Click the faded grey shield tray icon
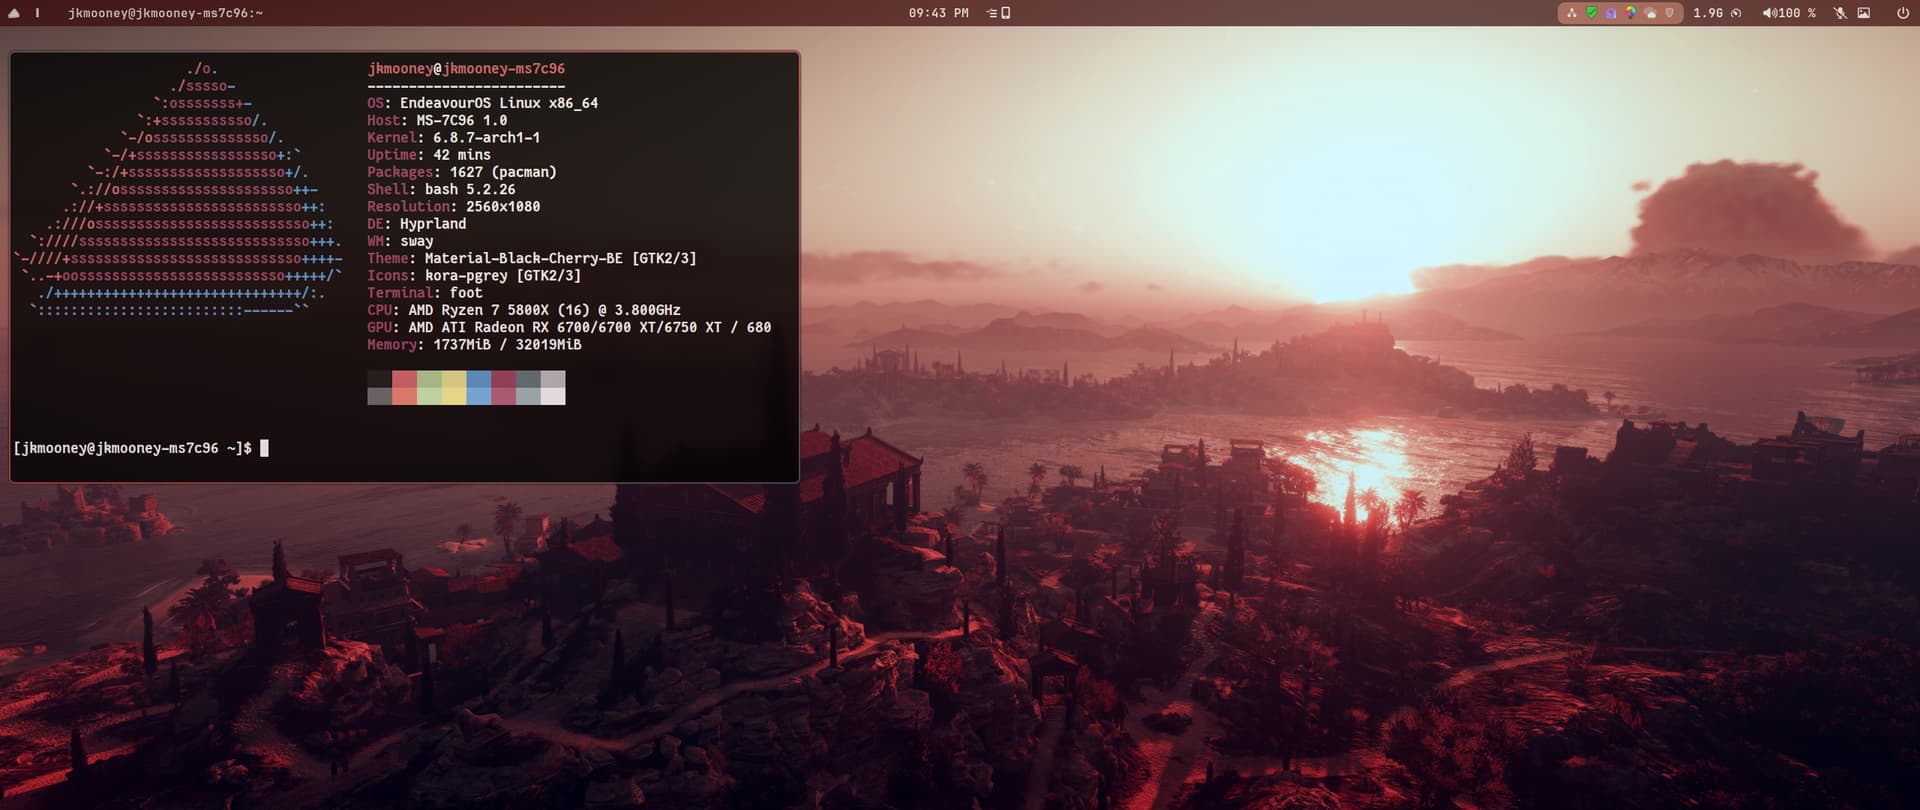 (x=1669, y=13)
